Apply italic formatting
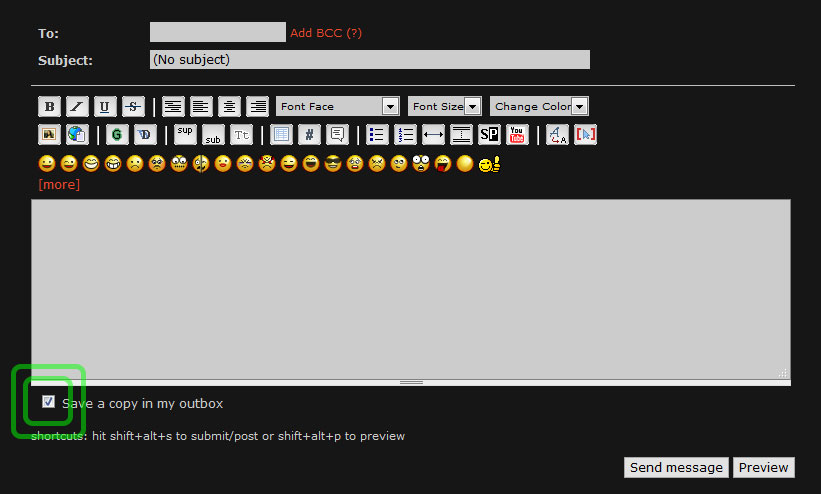 pos(77,107)
